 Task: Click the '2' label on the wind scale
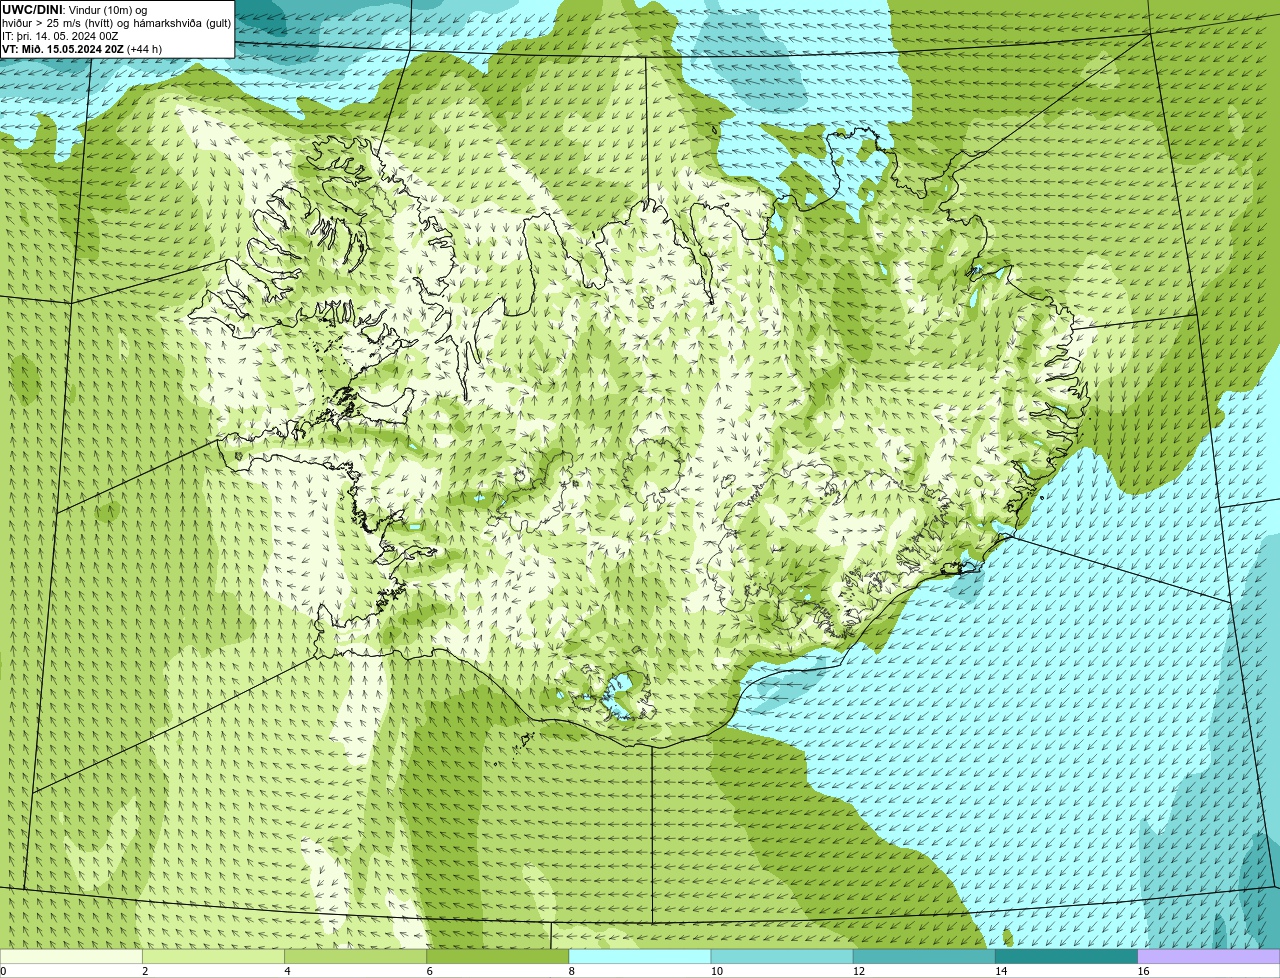click(x=146, y=971)
